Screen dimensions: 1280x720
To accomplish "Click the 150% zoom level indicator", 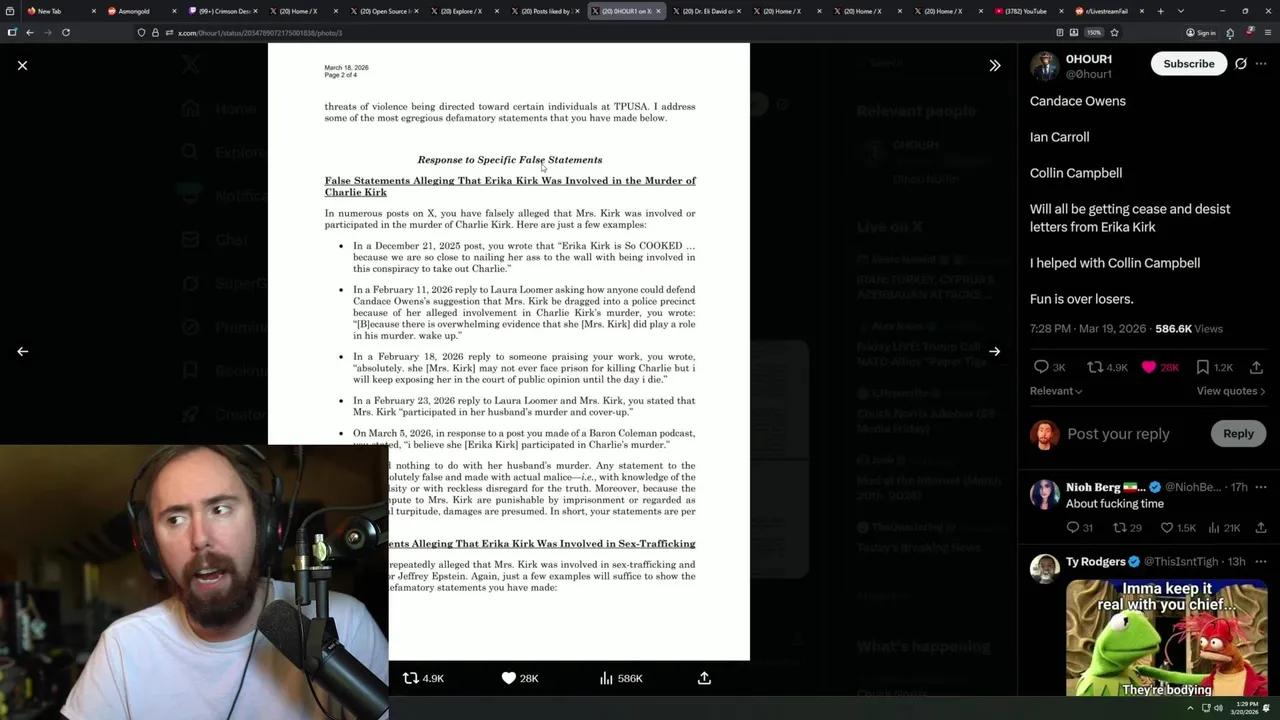I will tap(1094, 32).
